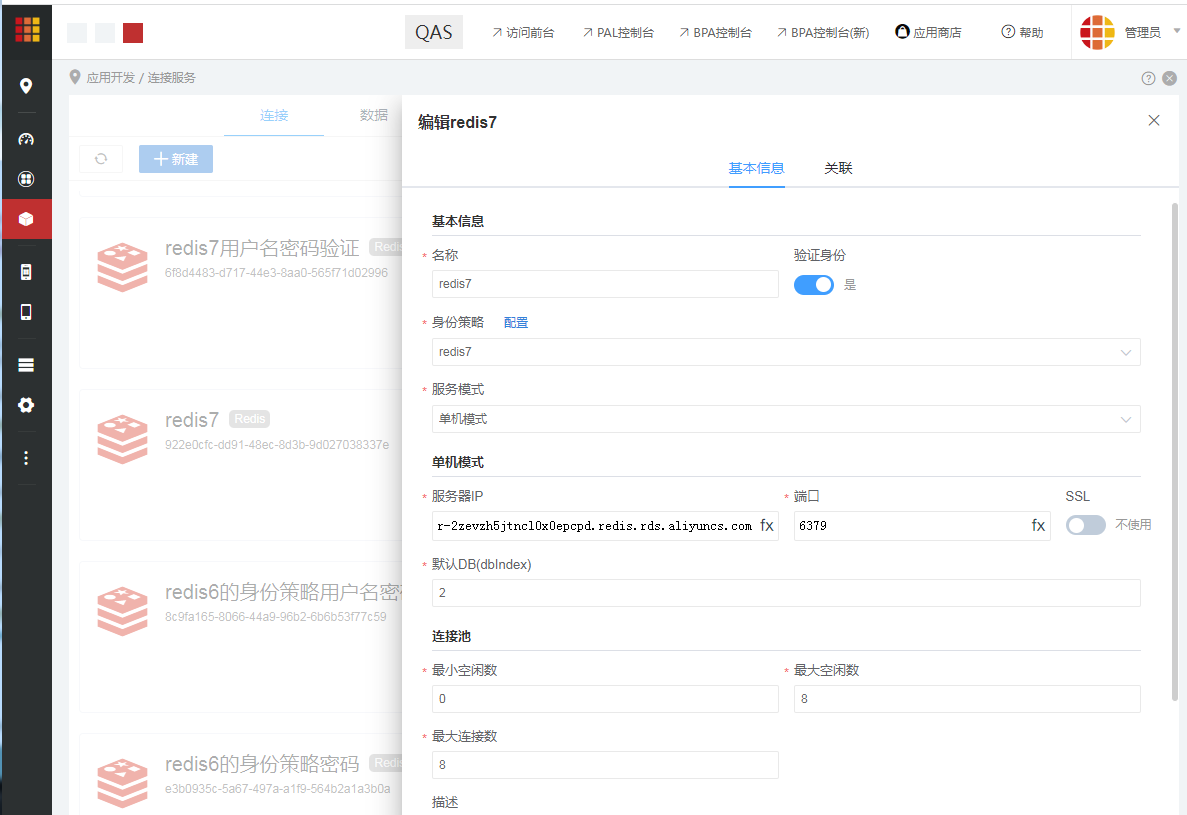
Task: Open the mobile device sidebar icon with screen lines
Action: pos(26,272)
